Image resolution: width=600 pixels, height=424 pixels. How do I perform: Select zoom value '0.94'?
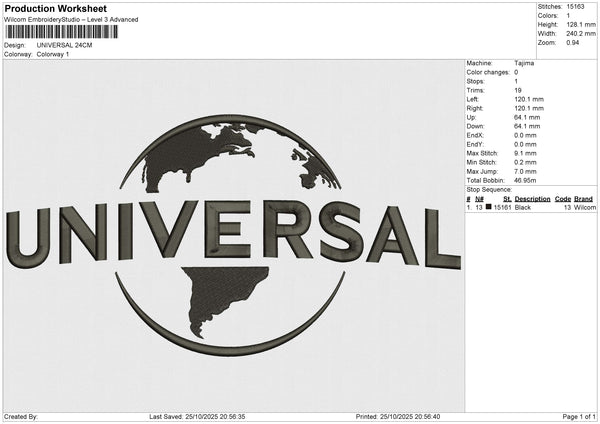573,42
